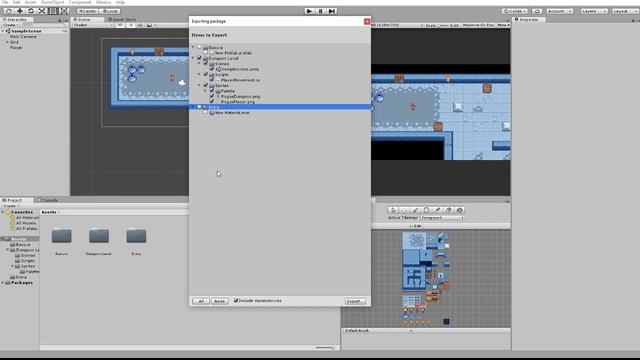Click the All button in export dialog
This screenshot has height=360, width=640.
(201, 301)
